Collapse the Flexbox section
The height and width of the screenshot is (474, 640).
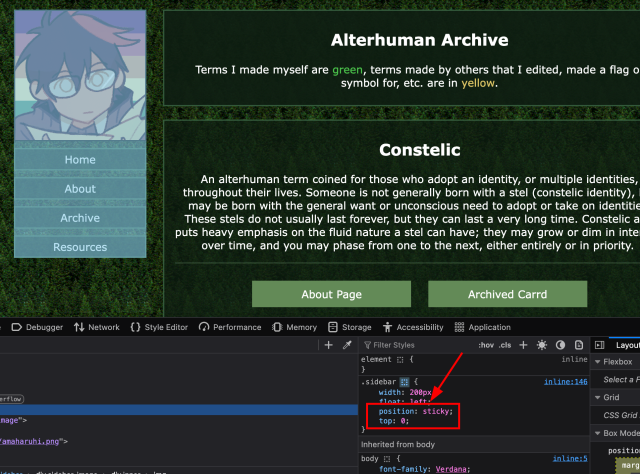pyautogui.click(x=598, y=362)
